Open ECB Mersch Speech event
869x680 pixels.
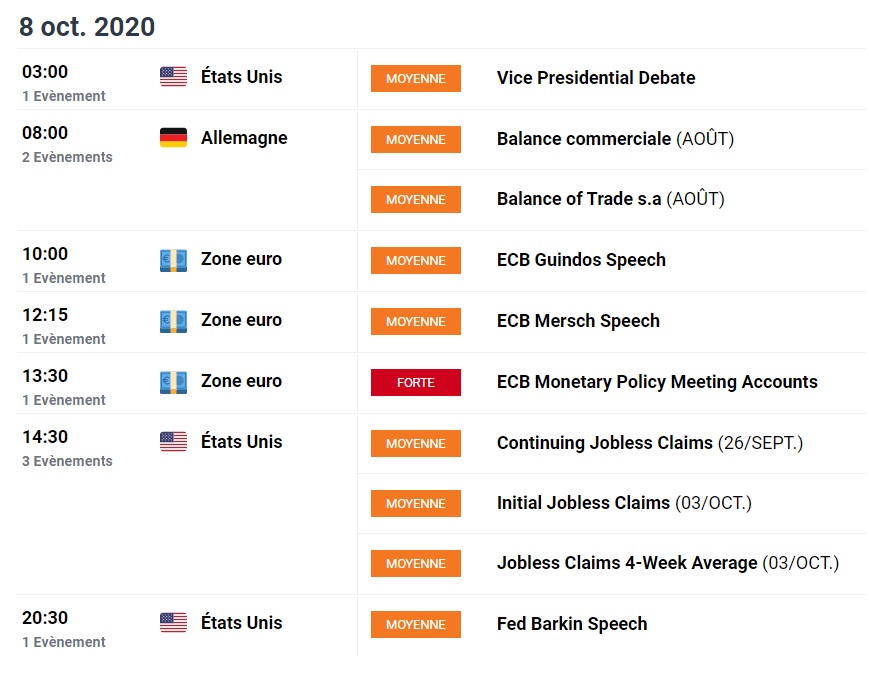[578, 320]
